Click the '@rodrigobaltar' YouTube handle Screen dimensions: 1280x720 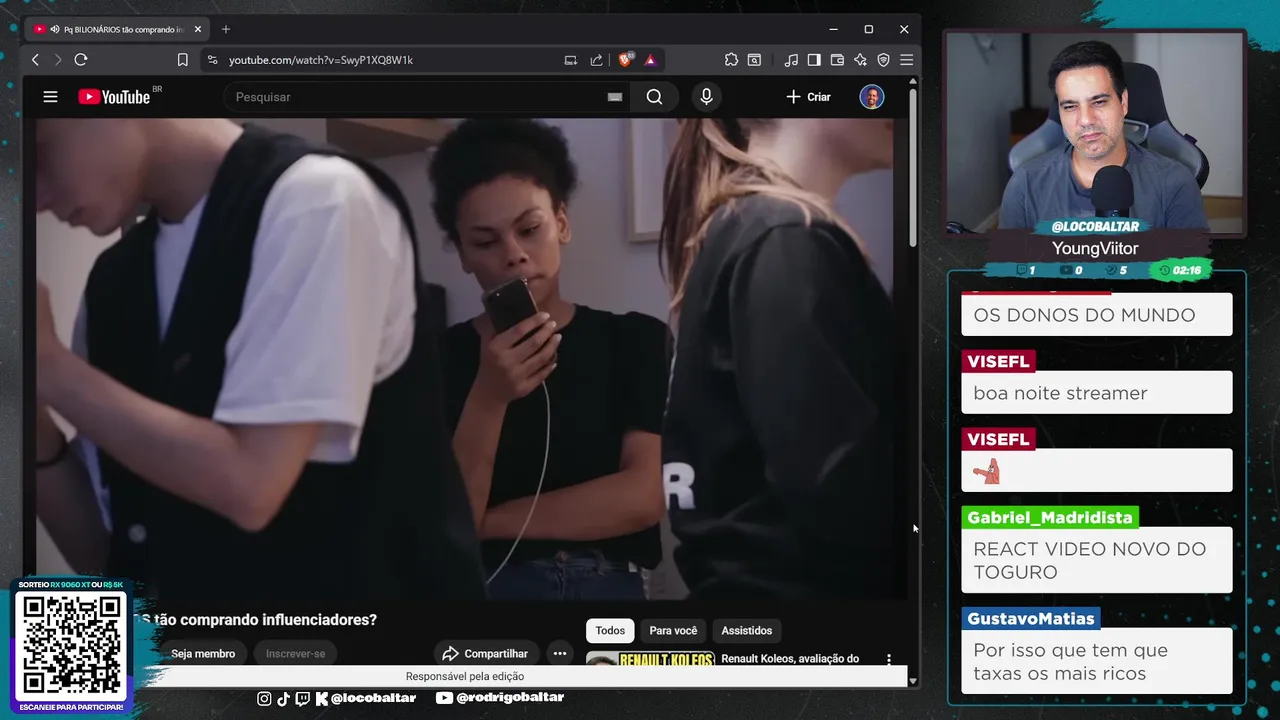point(500,698)
